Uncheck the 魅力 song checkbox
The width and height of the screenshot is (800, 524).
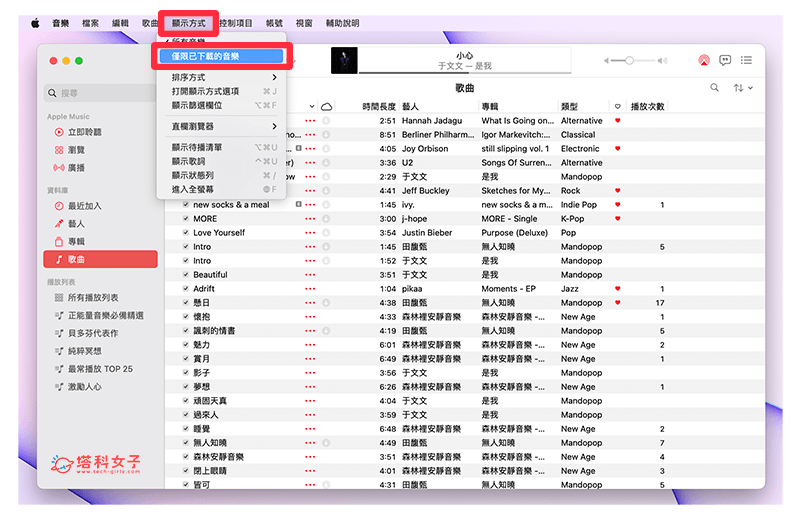point(186,344)
